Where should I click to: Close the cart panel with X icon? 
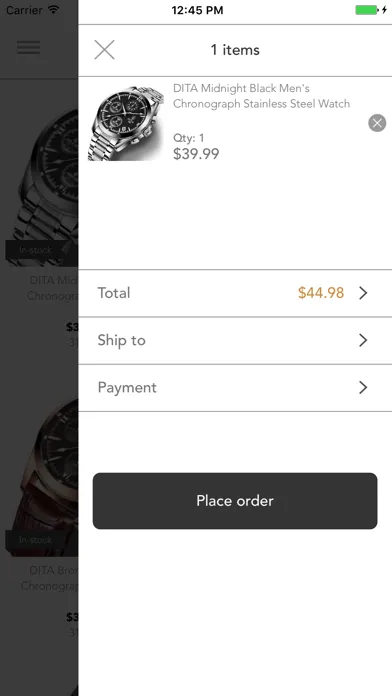(104, 50)
